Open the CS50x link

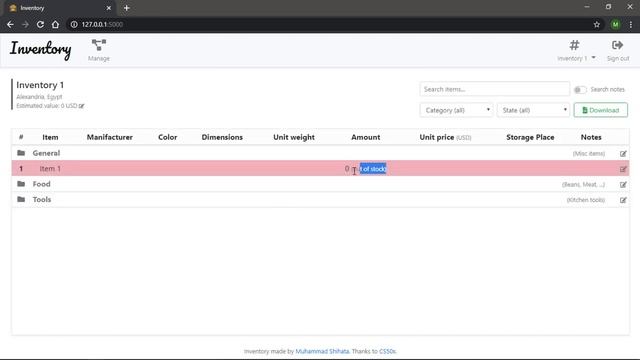pyautogui.click(x=387, y=351)
